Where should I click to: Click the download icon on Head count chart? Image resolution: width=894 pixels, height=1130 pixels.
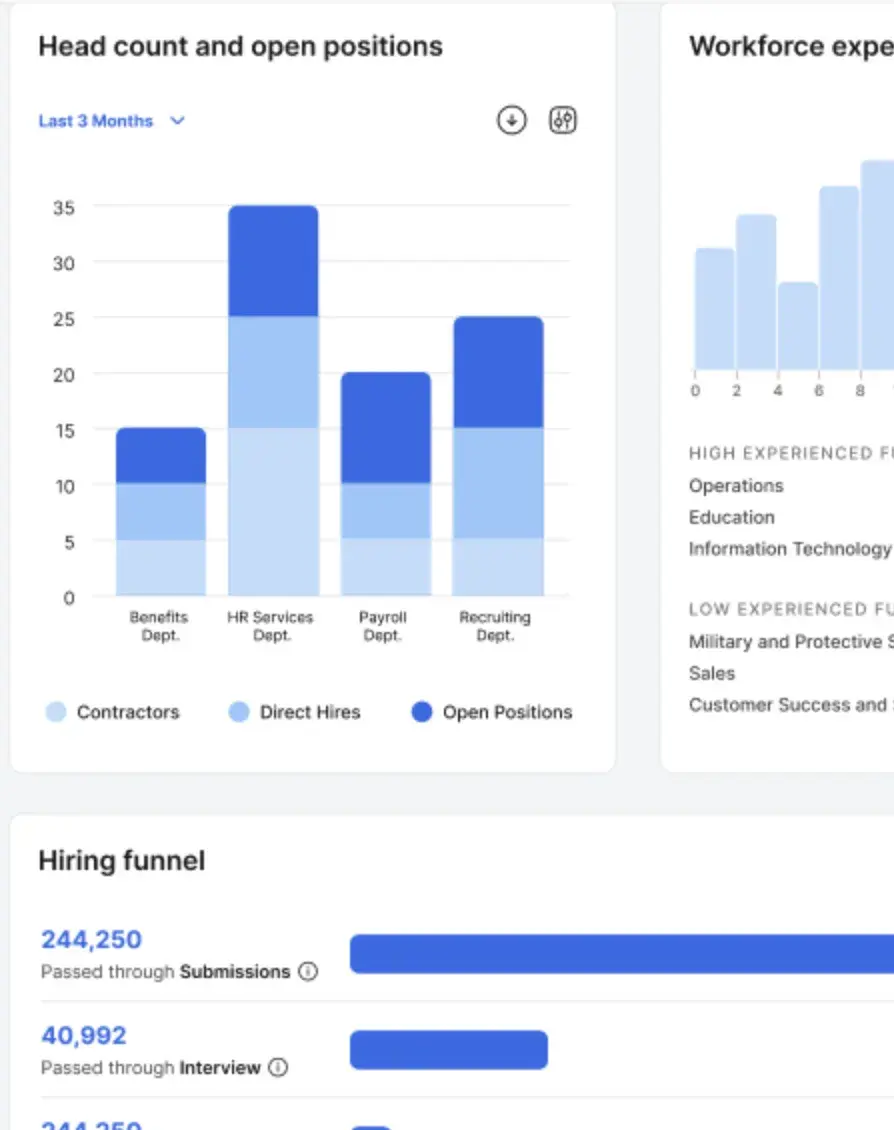pos(511,120)
